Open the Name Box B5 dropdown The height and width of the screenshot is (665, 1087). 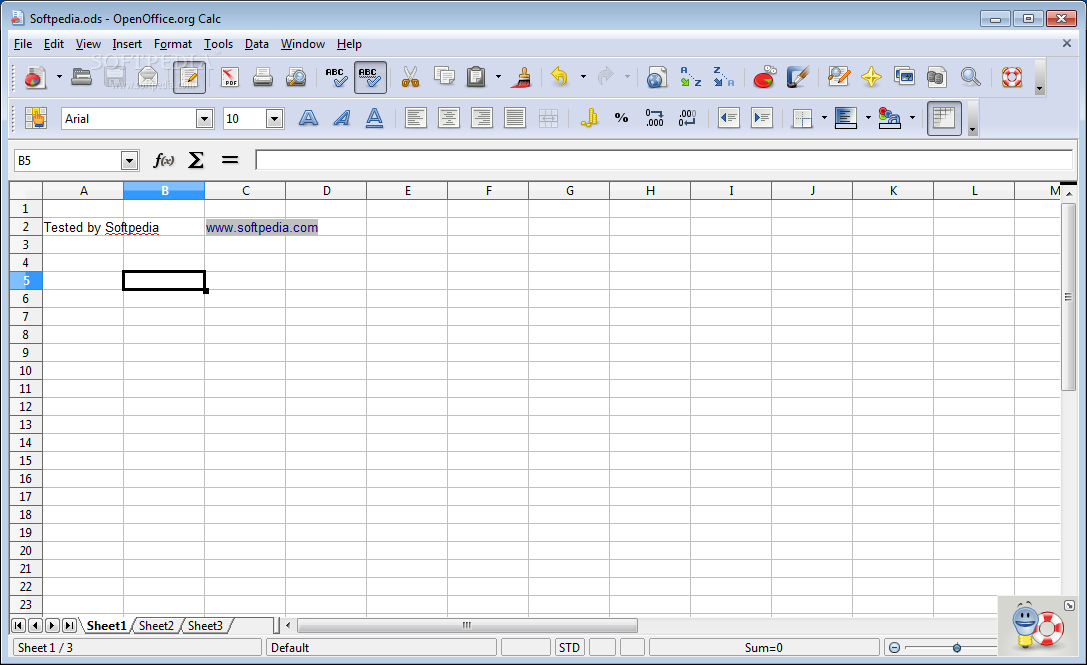coord(129,161)
